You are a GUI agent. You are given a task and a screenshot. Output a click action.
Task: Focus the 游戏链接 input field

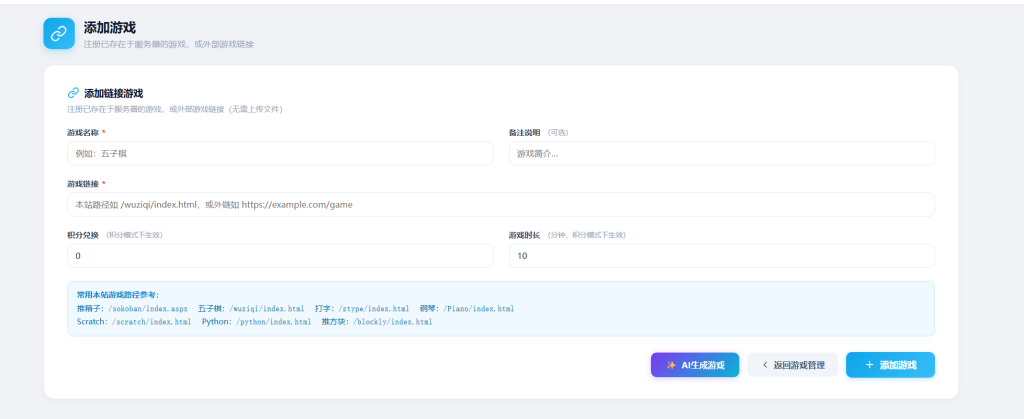point(501,204)
